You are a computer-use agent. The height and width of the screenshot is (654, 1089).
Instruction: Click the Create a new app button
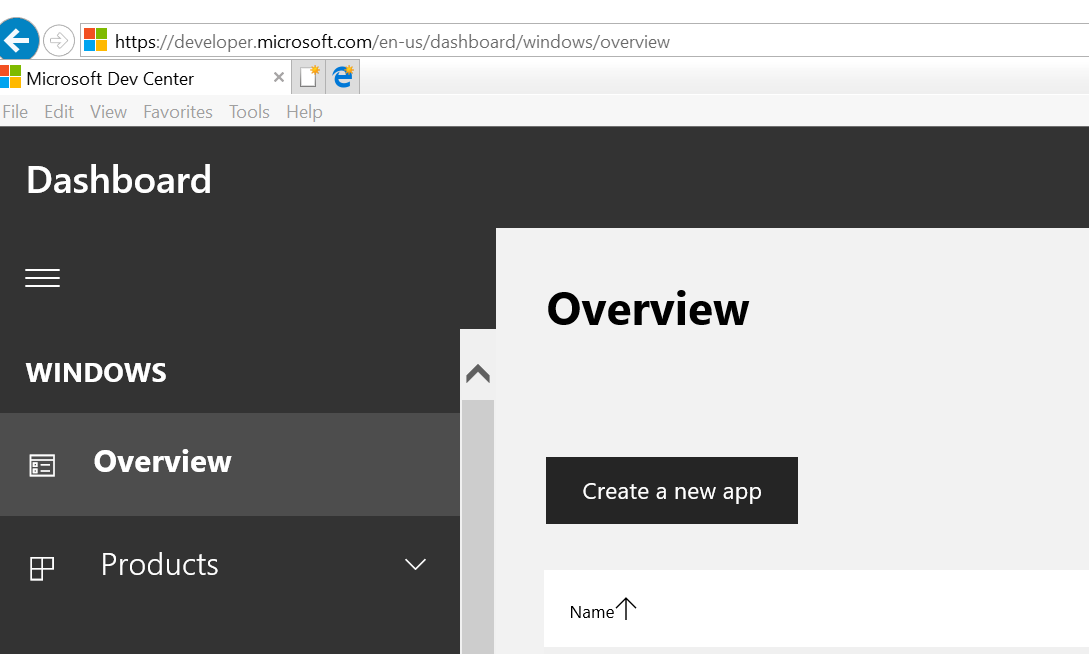tap(671, 491)
